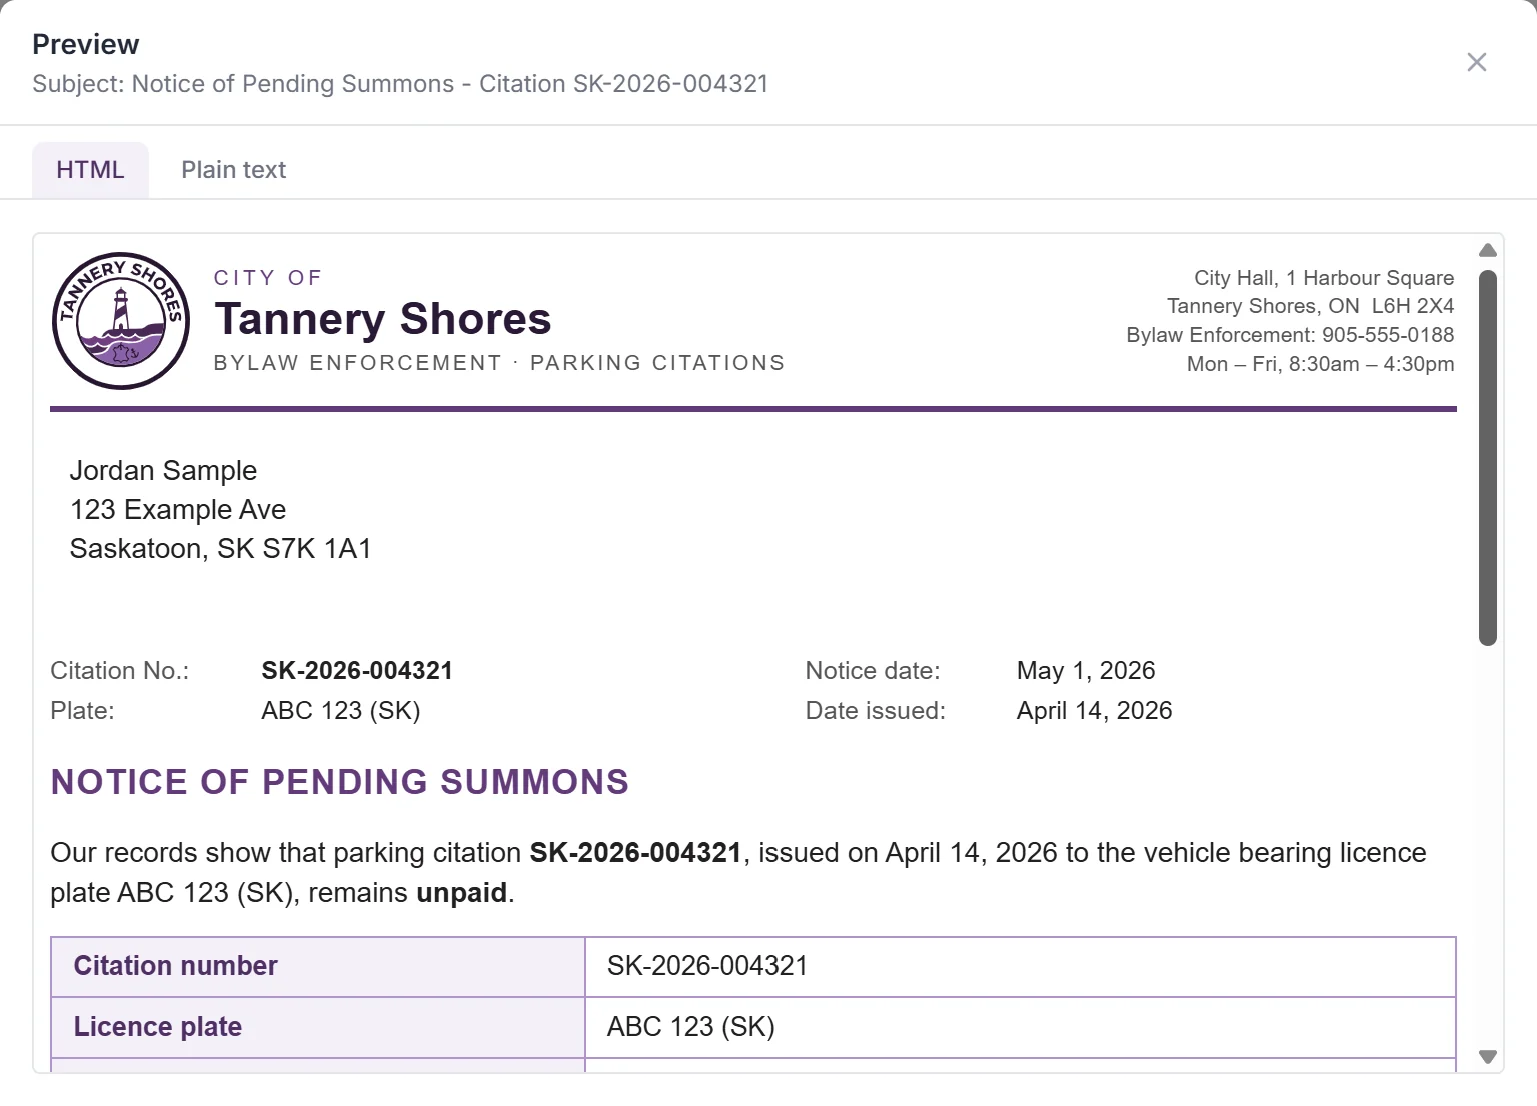Click the NOTICE OF PENDING SUMMONS heading
The image size is (1537, 1106).
[x=340, y=782]
